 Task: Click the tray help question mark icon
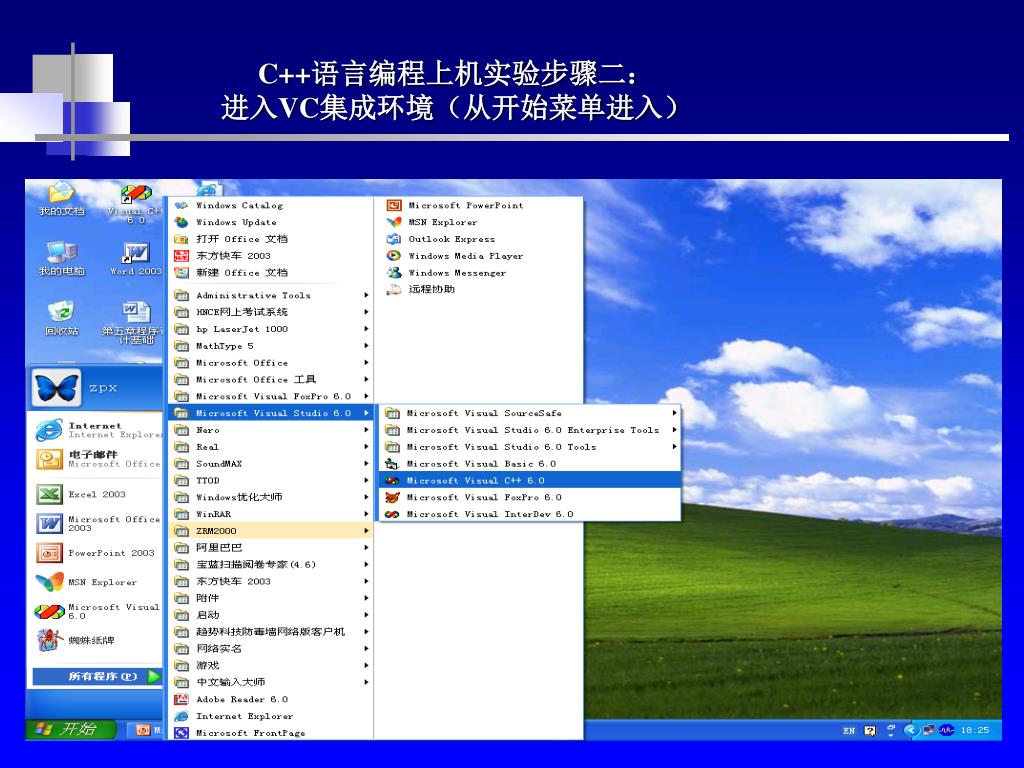[x=870, y=731]
